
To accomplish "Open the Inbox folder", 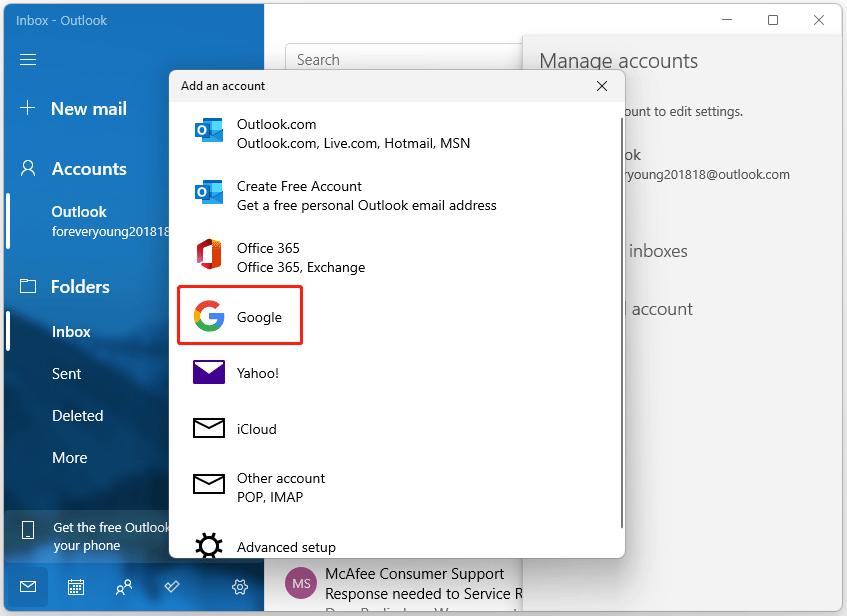I will [72, 331].
